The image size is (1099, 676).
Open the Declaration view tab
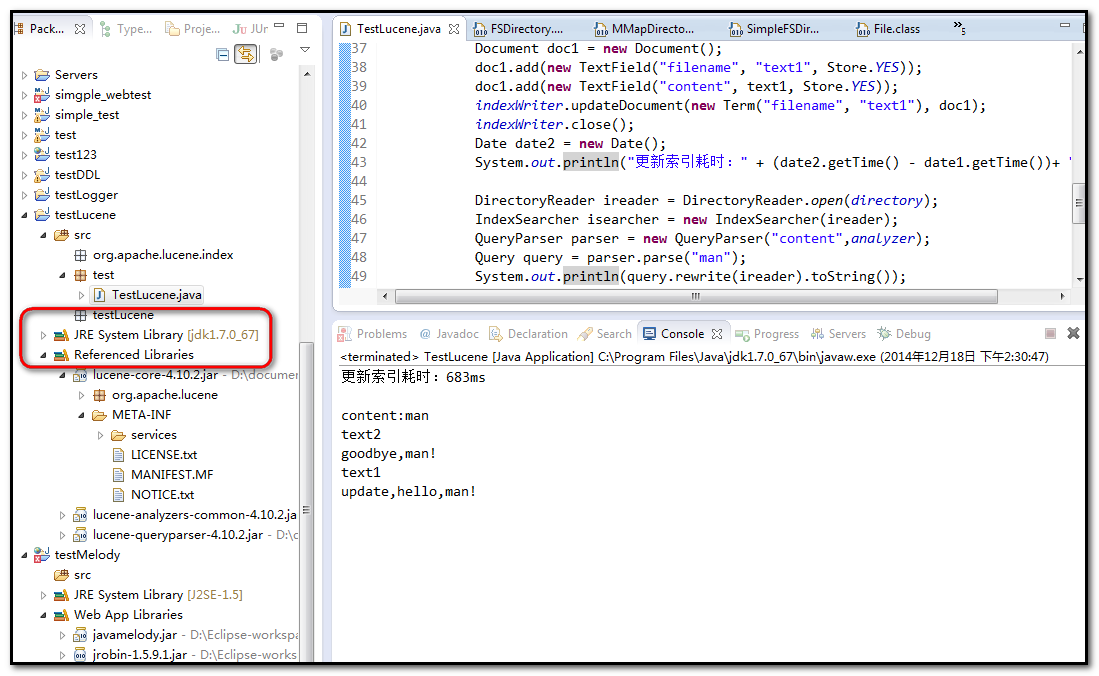click(528, 334)
